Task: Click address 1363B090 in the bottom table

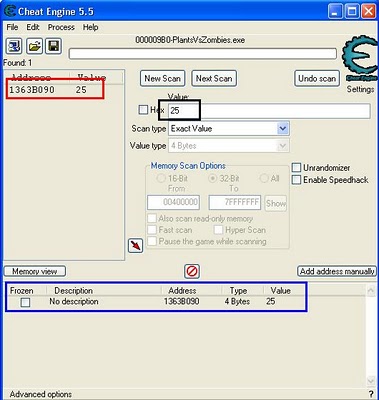Action: tap(181, 302)
